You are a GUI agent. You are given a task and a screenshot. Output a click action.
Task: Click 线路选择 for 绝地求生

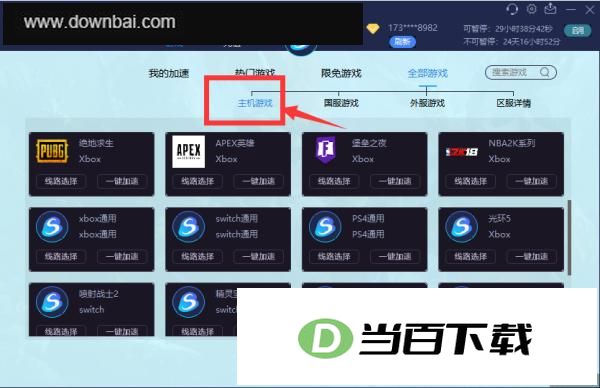pos(61,181)
